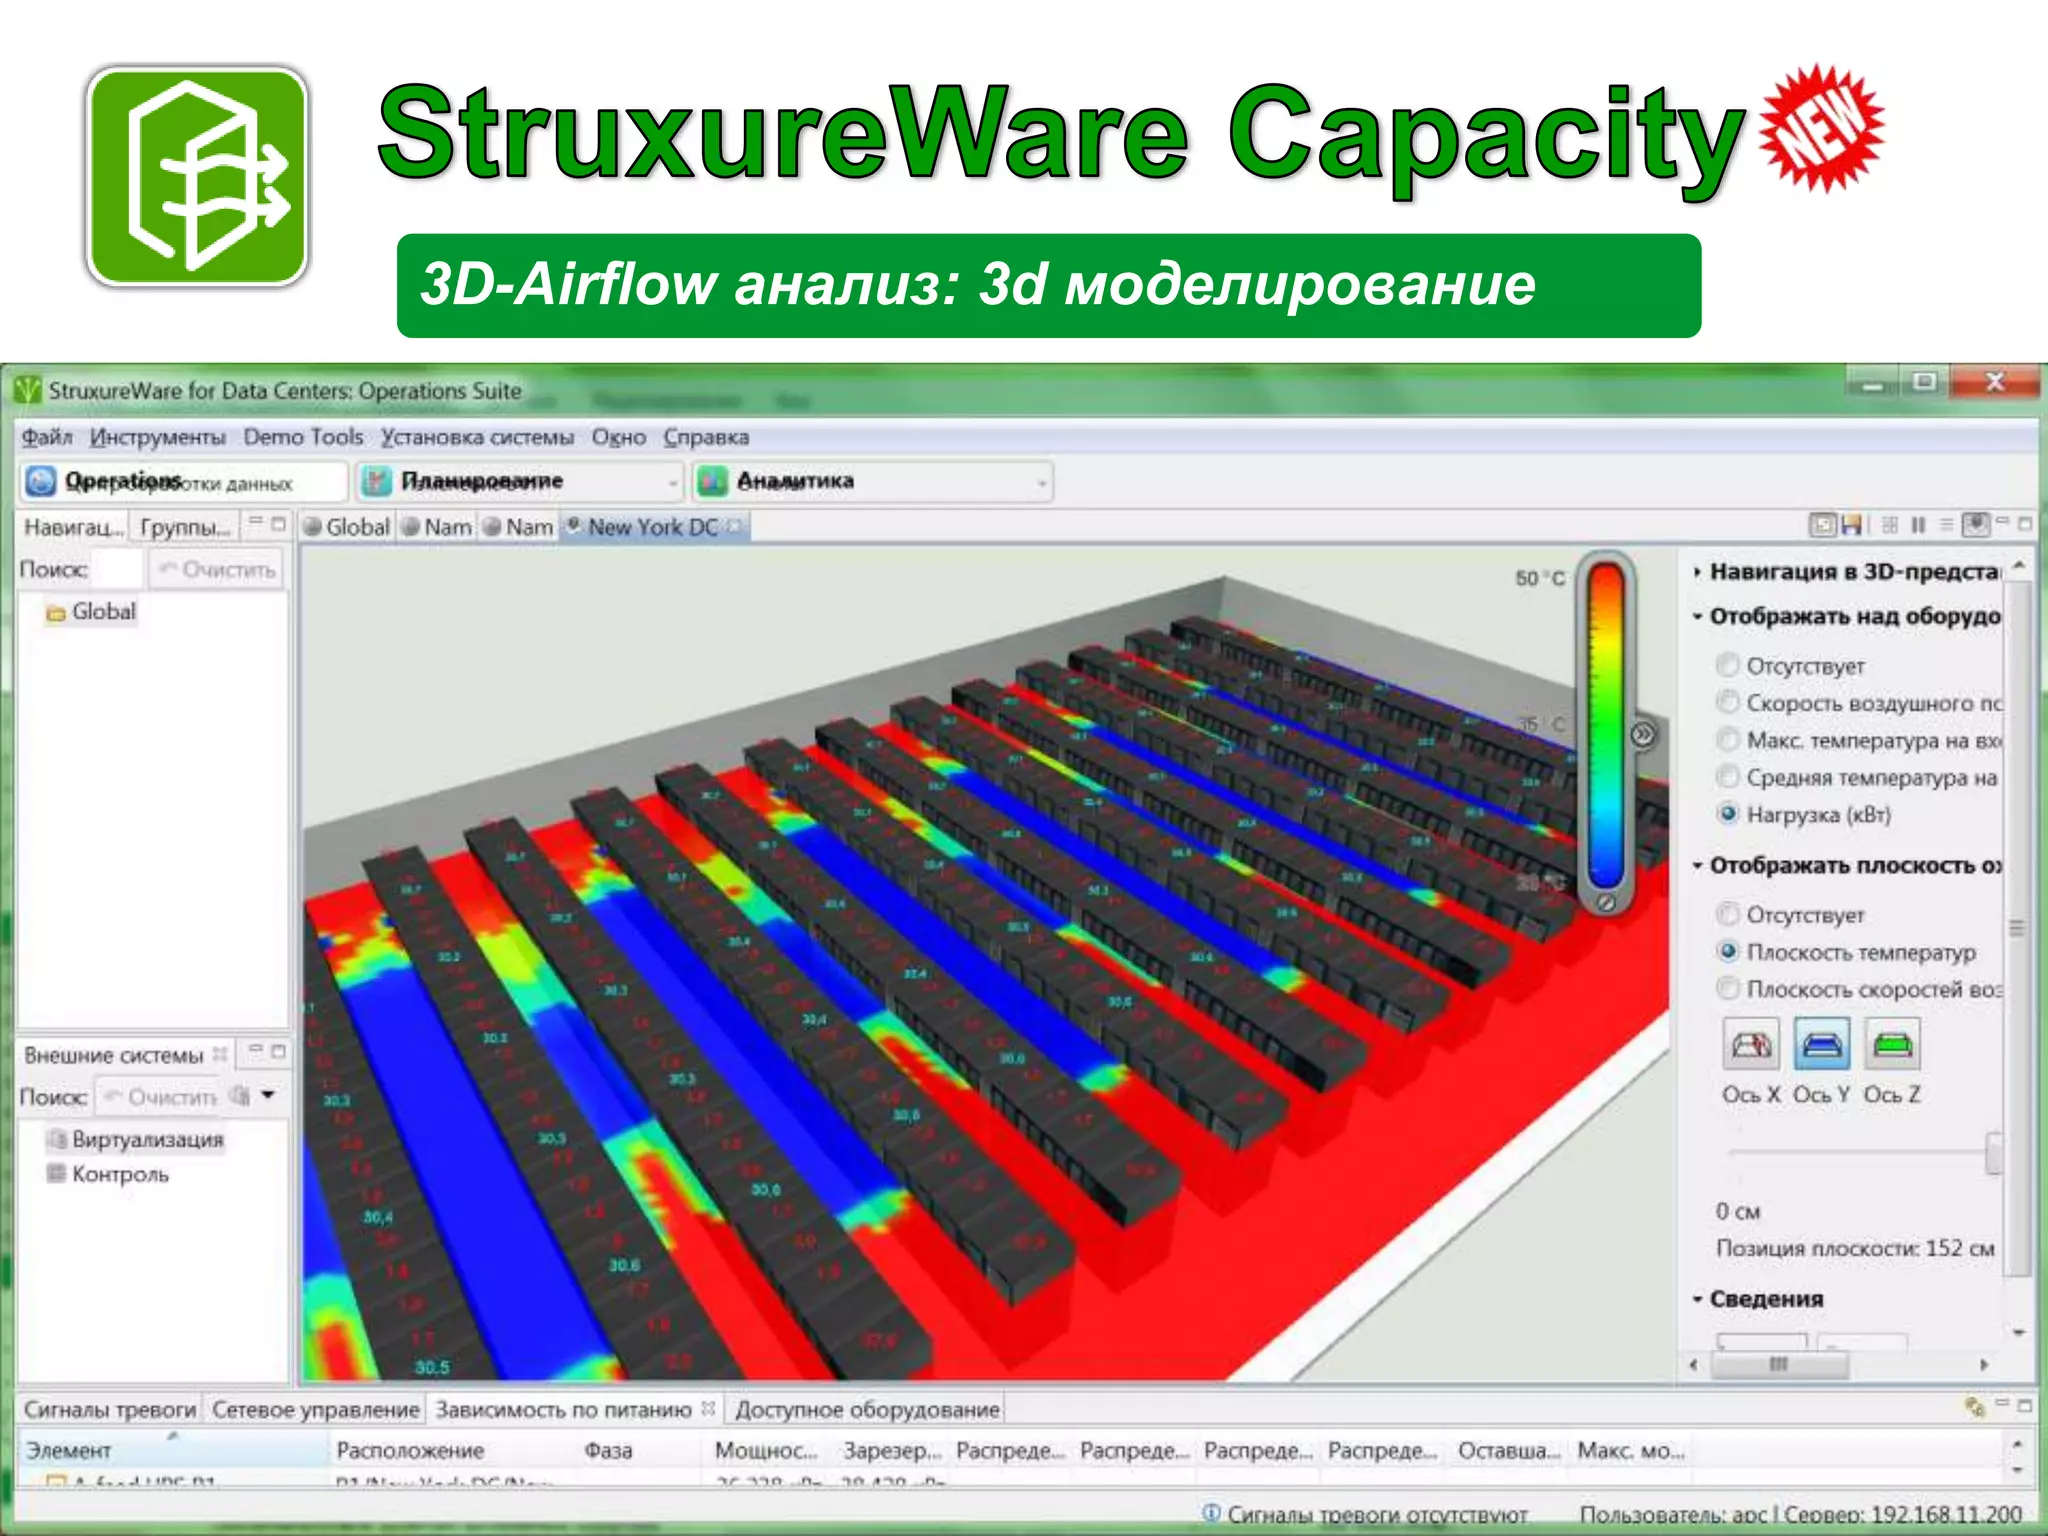Collapse the Отображать плоскость section
This screenshot has height=1536, width=2048.
pos(1697,865)
